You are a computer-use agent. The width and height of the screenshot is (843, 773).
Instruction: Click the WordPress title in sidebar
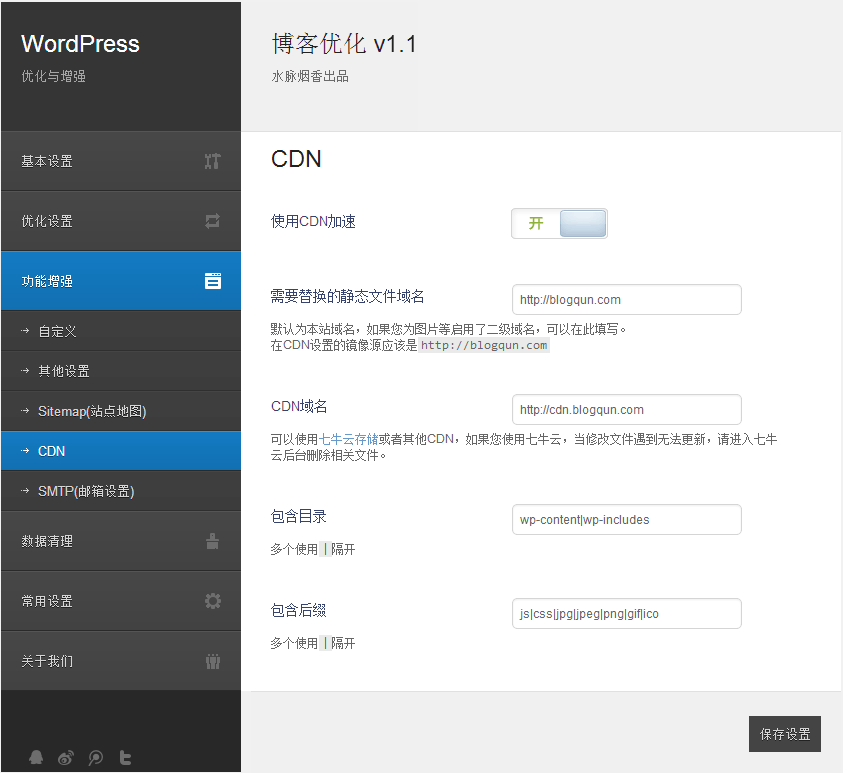[x=80, y=44]
